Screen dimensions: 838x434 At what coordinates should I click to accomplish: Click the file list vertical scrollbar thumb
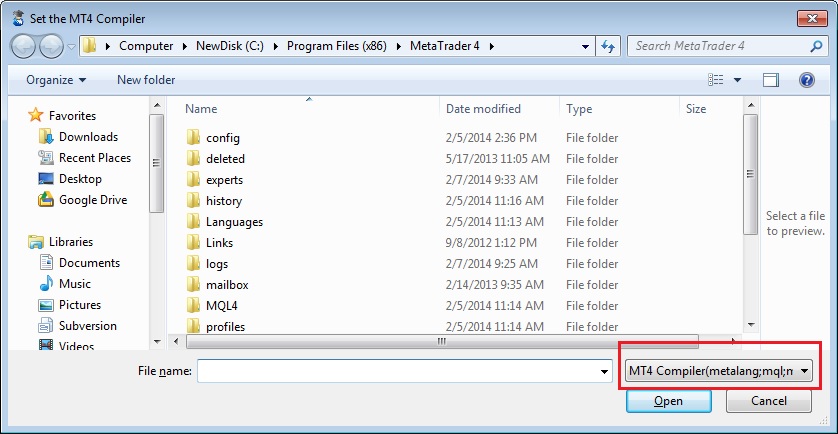(x=750, y=174)
